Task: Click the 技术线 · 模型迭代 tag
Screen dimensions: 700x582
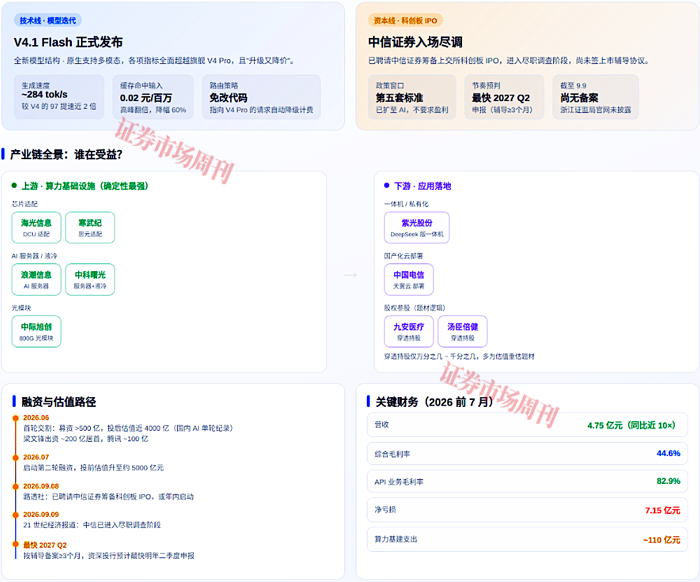Action: pos(48,21)
